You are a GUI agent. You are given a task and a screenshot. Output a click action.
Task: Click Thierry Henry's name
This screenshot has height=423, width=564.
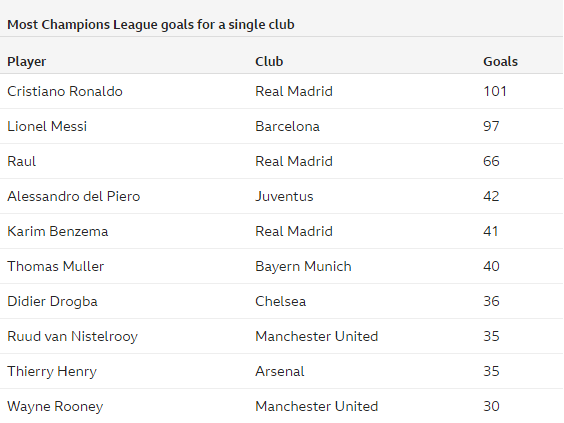(52, 372)
